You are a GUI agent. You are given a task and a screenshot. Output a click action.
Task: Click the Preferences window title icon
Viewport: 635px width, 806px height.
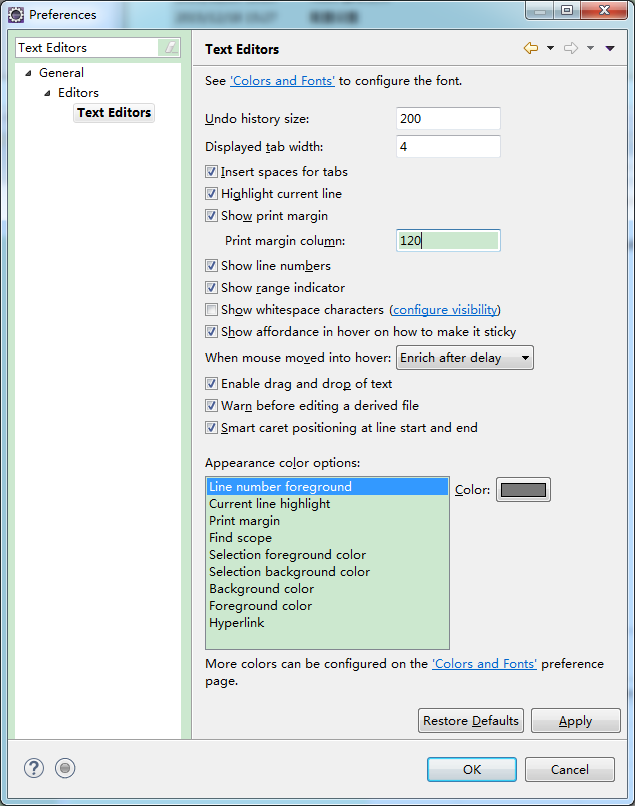coord(15,15)
